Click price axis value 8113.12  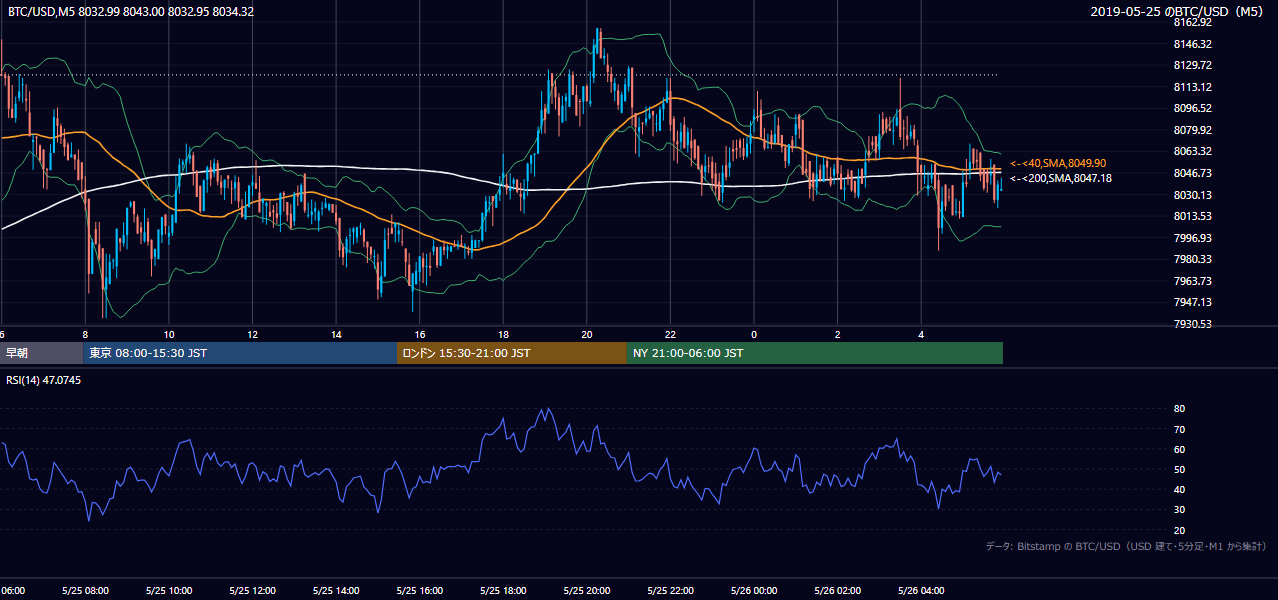click(1192, 87)
